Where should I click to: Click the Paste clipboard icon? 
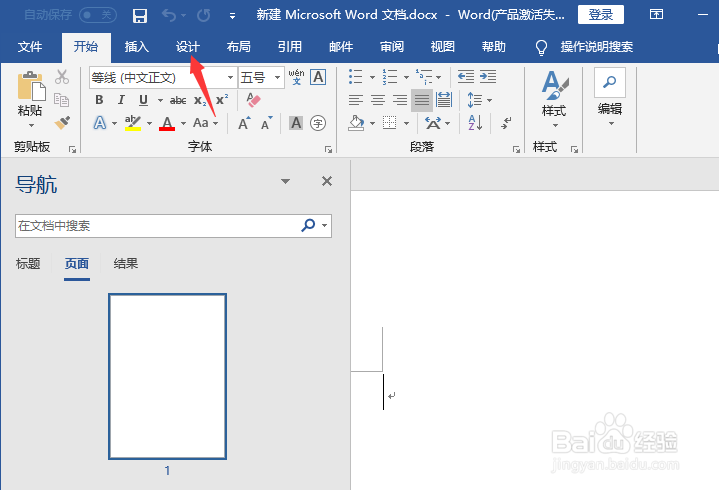pos(31,86)
